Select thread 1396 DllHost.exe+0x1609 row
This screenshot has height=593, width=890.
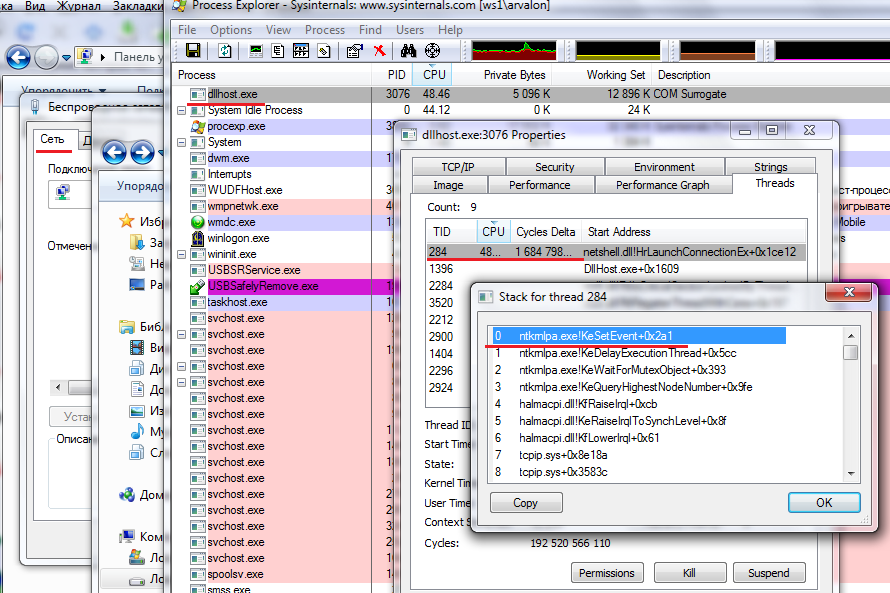(616, 269)
